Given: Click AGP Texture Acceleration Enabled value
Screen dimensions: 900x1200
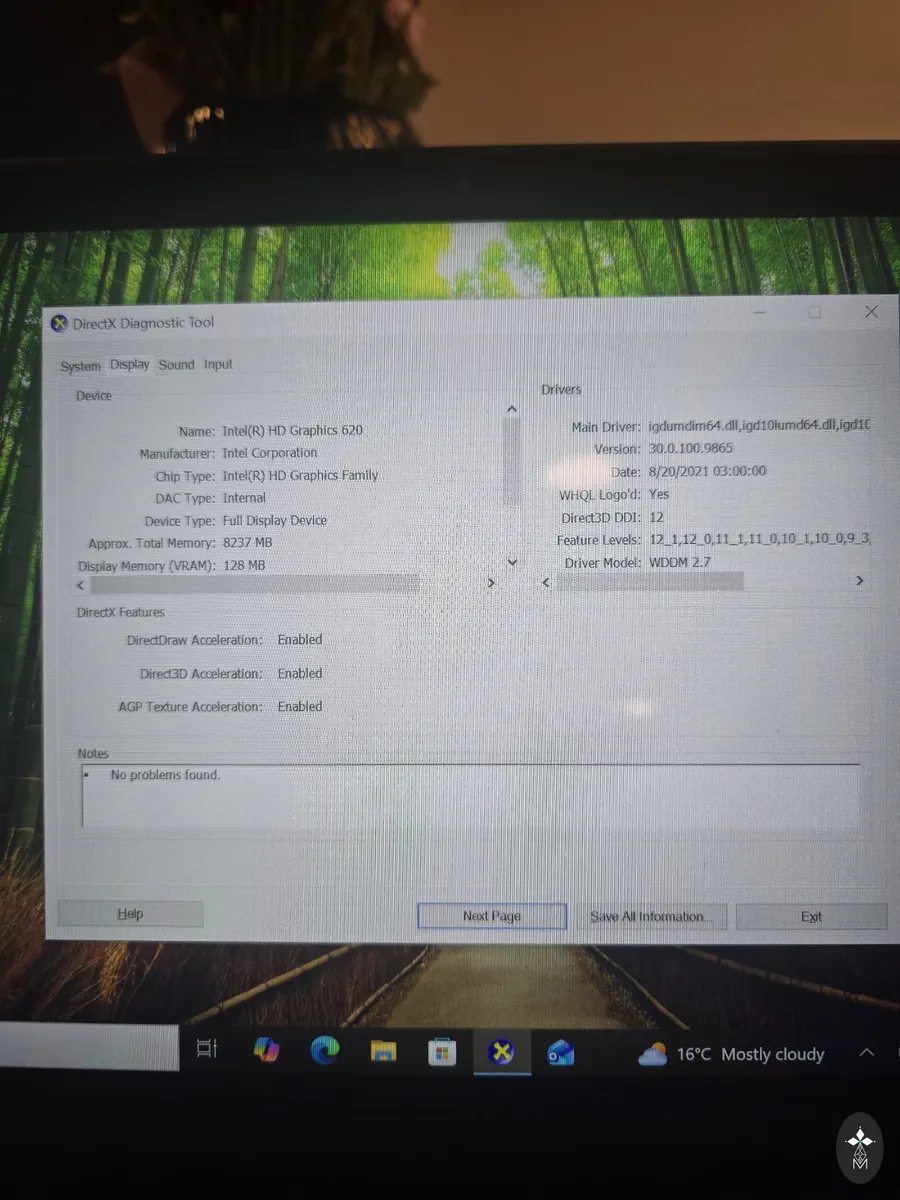Looking at the screenshot, I should pos(300,706).
